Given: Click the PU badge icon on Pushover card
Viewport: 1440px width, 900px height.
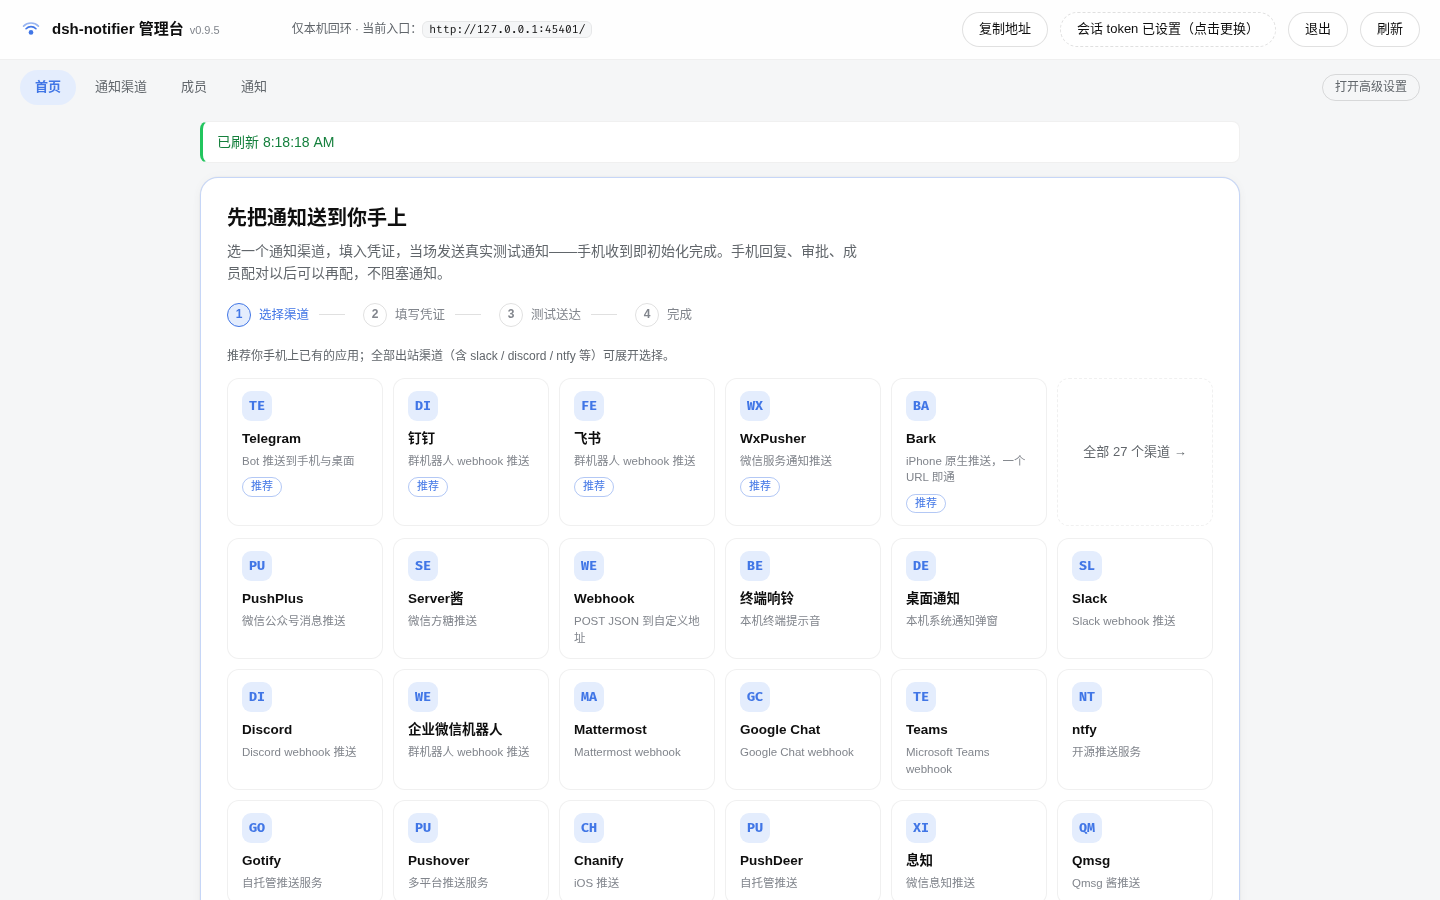Looking at the screenshot, I should (x=423, y=828).
